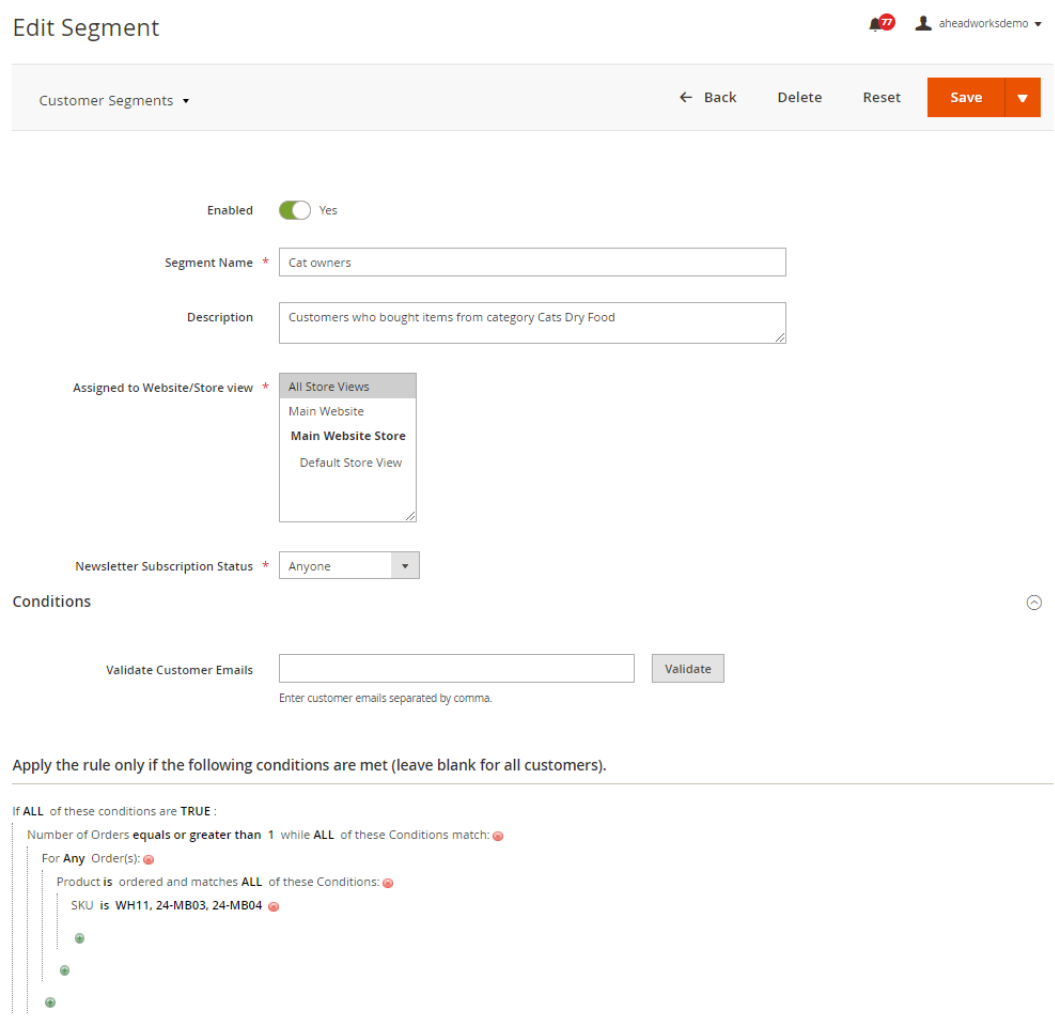Image resolution: width=1055 pixels, height=1020 pixels.
Task: Add condition under Number of Orders level
Action: tap(50, 1003)
